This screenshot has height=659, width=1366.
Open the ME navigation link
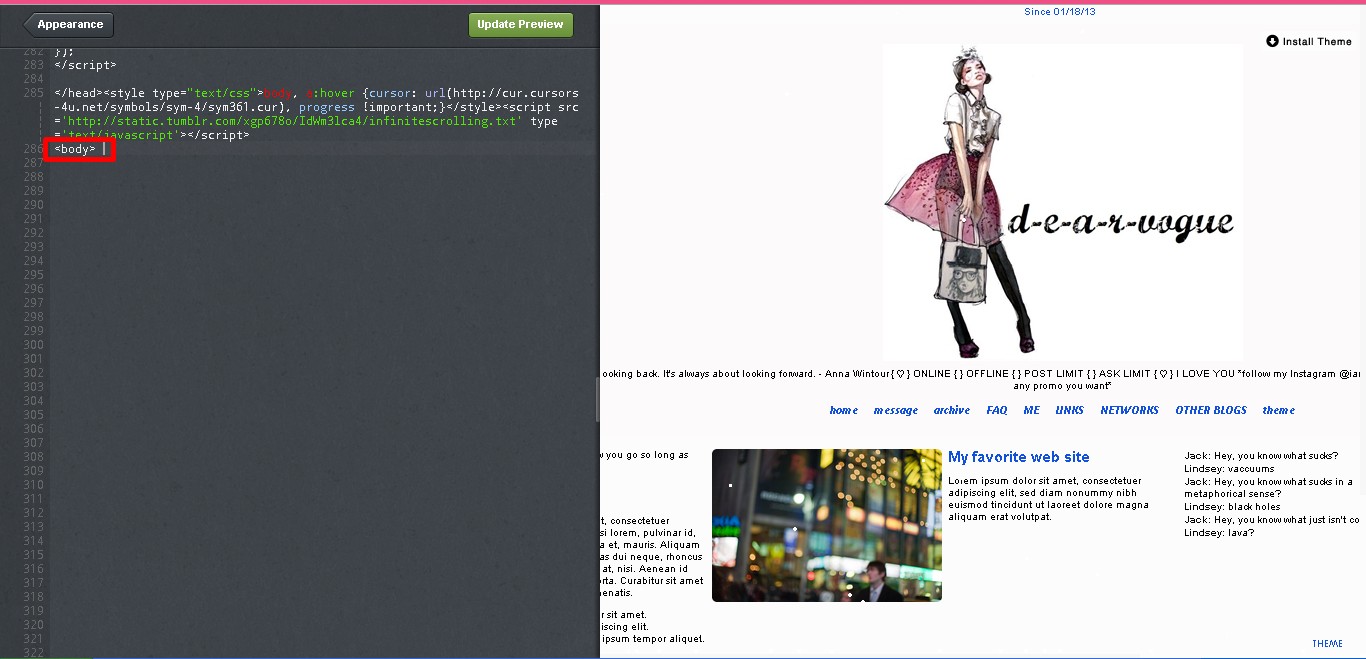click(x=1031, y=410)
